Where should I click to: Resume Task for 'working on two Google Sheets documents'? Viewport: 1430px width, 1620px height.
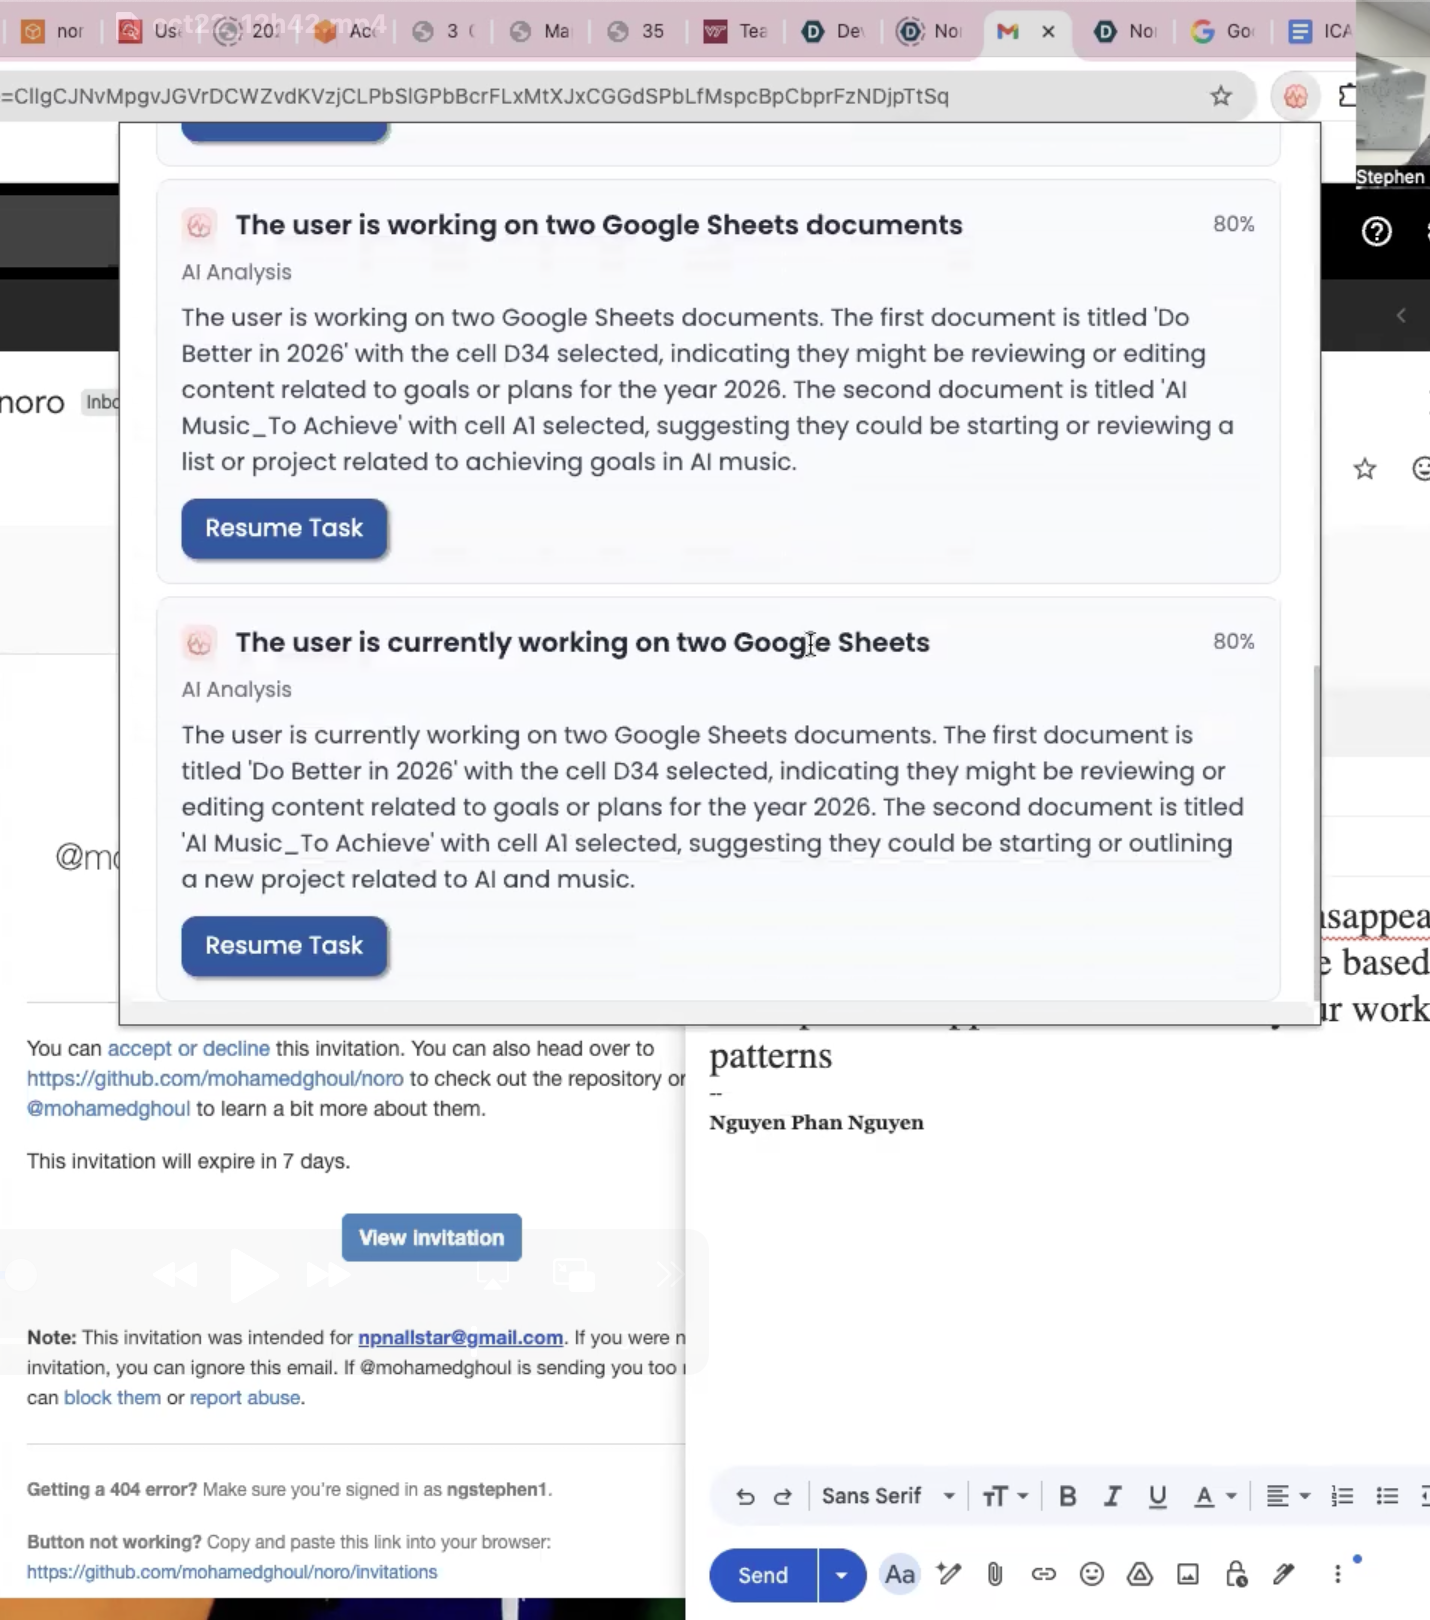(x=284, y=528)
